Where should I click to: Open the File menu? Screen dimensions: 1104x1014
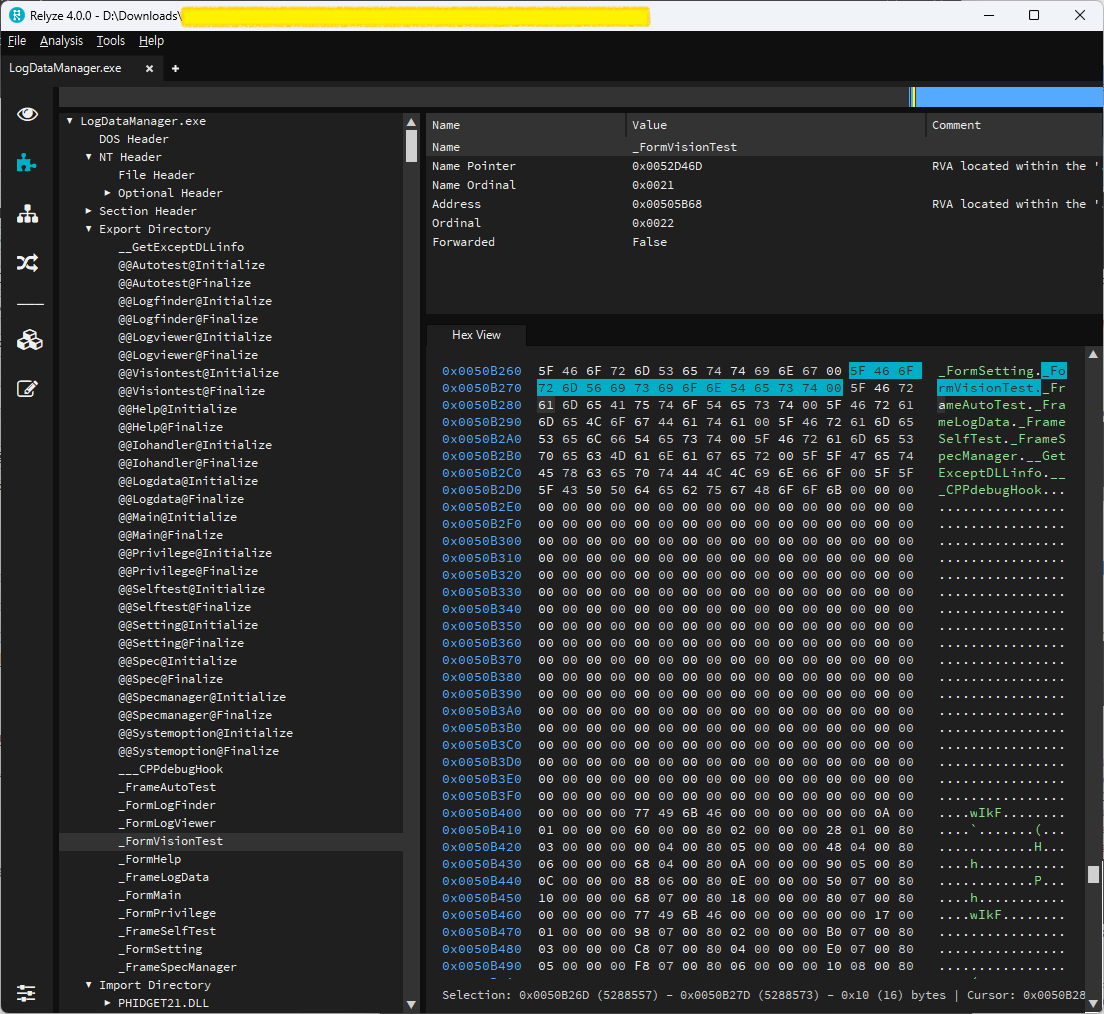tap(17, 41)
